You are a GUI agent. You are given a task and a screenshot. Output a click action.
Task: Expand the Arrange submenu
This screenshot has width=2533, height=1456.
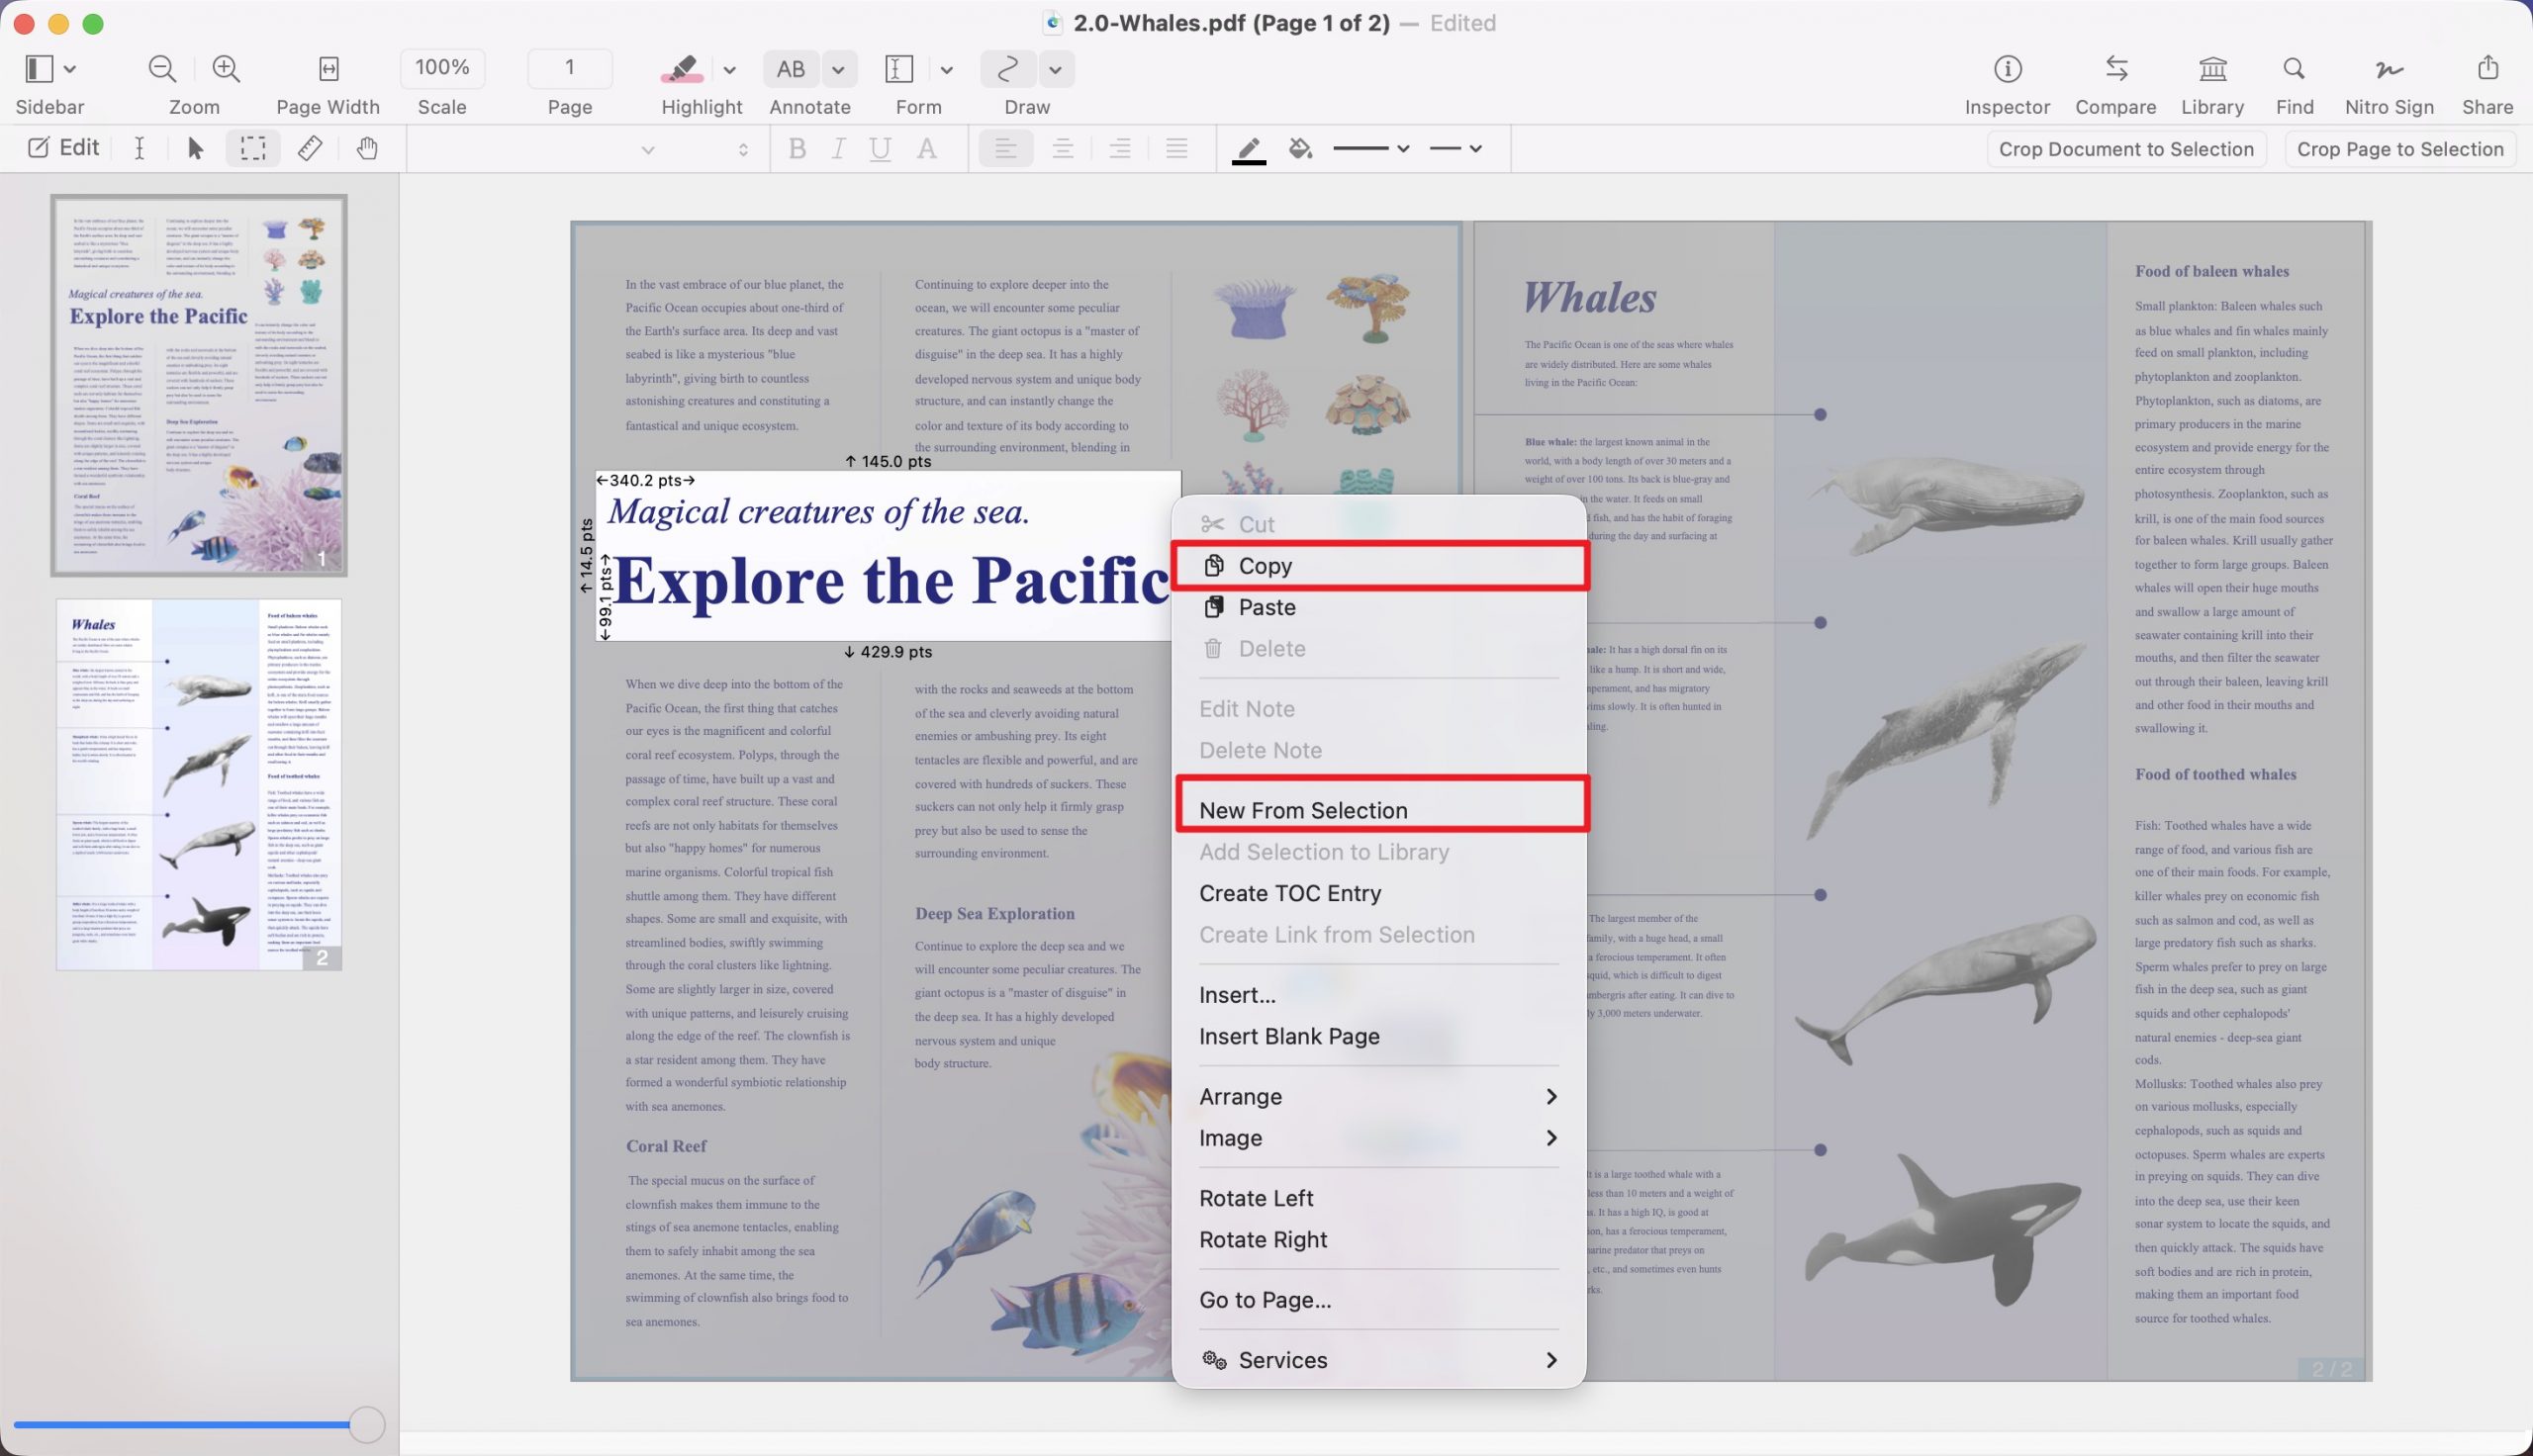tap(1379, 1097)
